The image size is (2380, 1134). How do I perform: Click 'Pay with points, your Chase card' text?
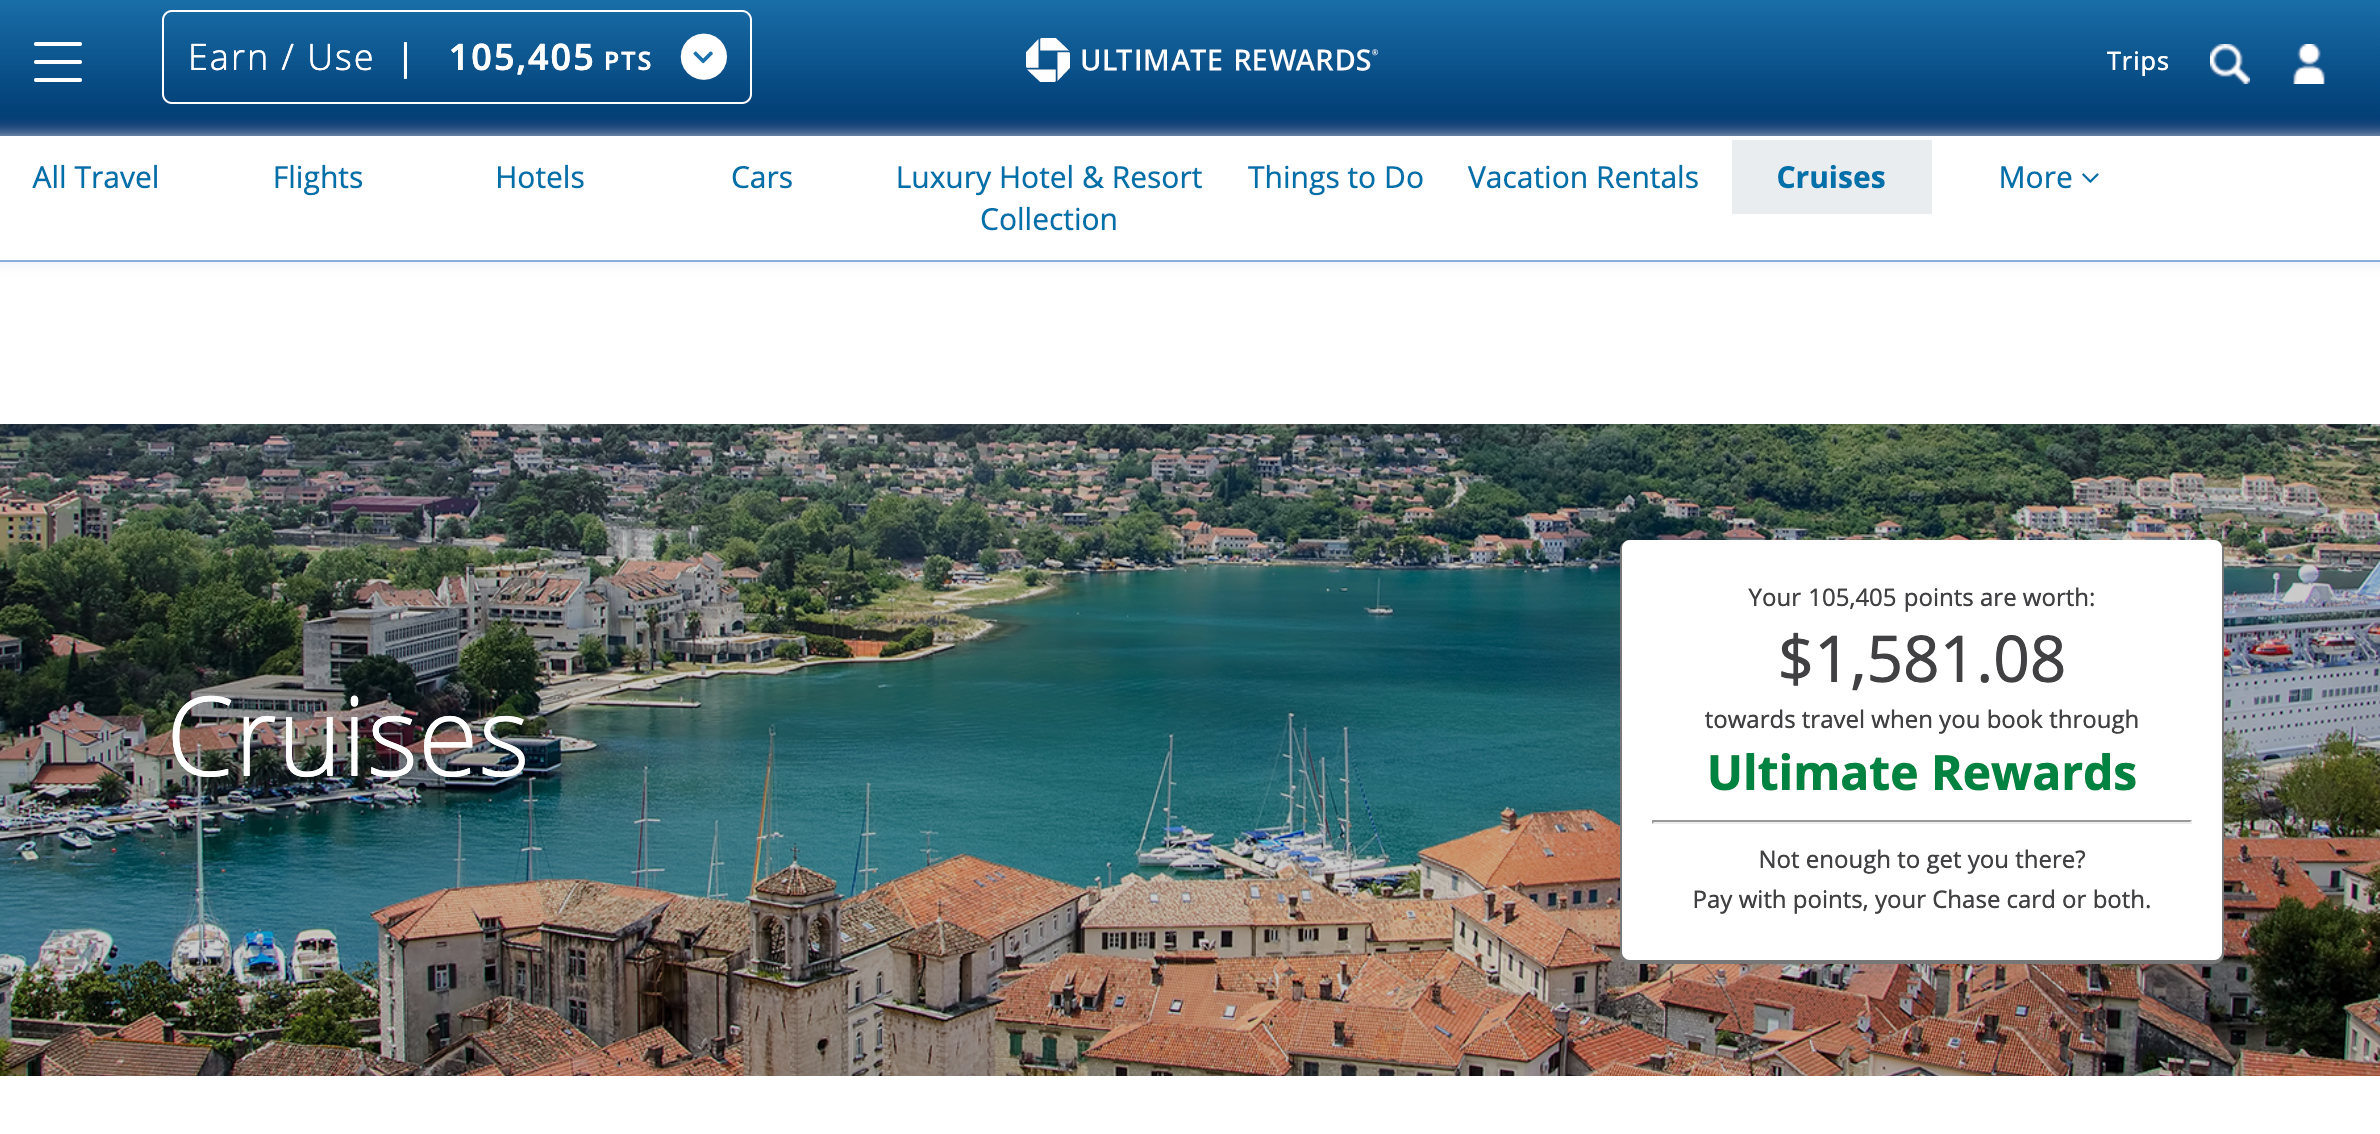coord(1921,899)
